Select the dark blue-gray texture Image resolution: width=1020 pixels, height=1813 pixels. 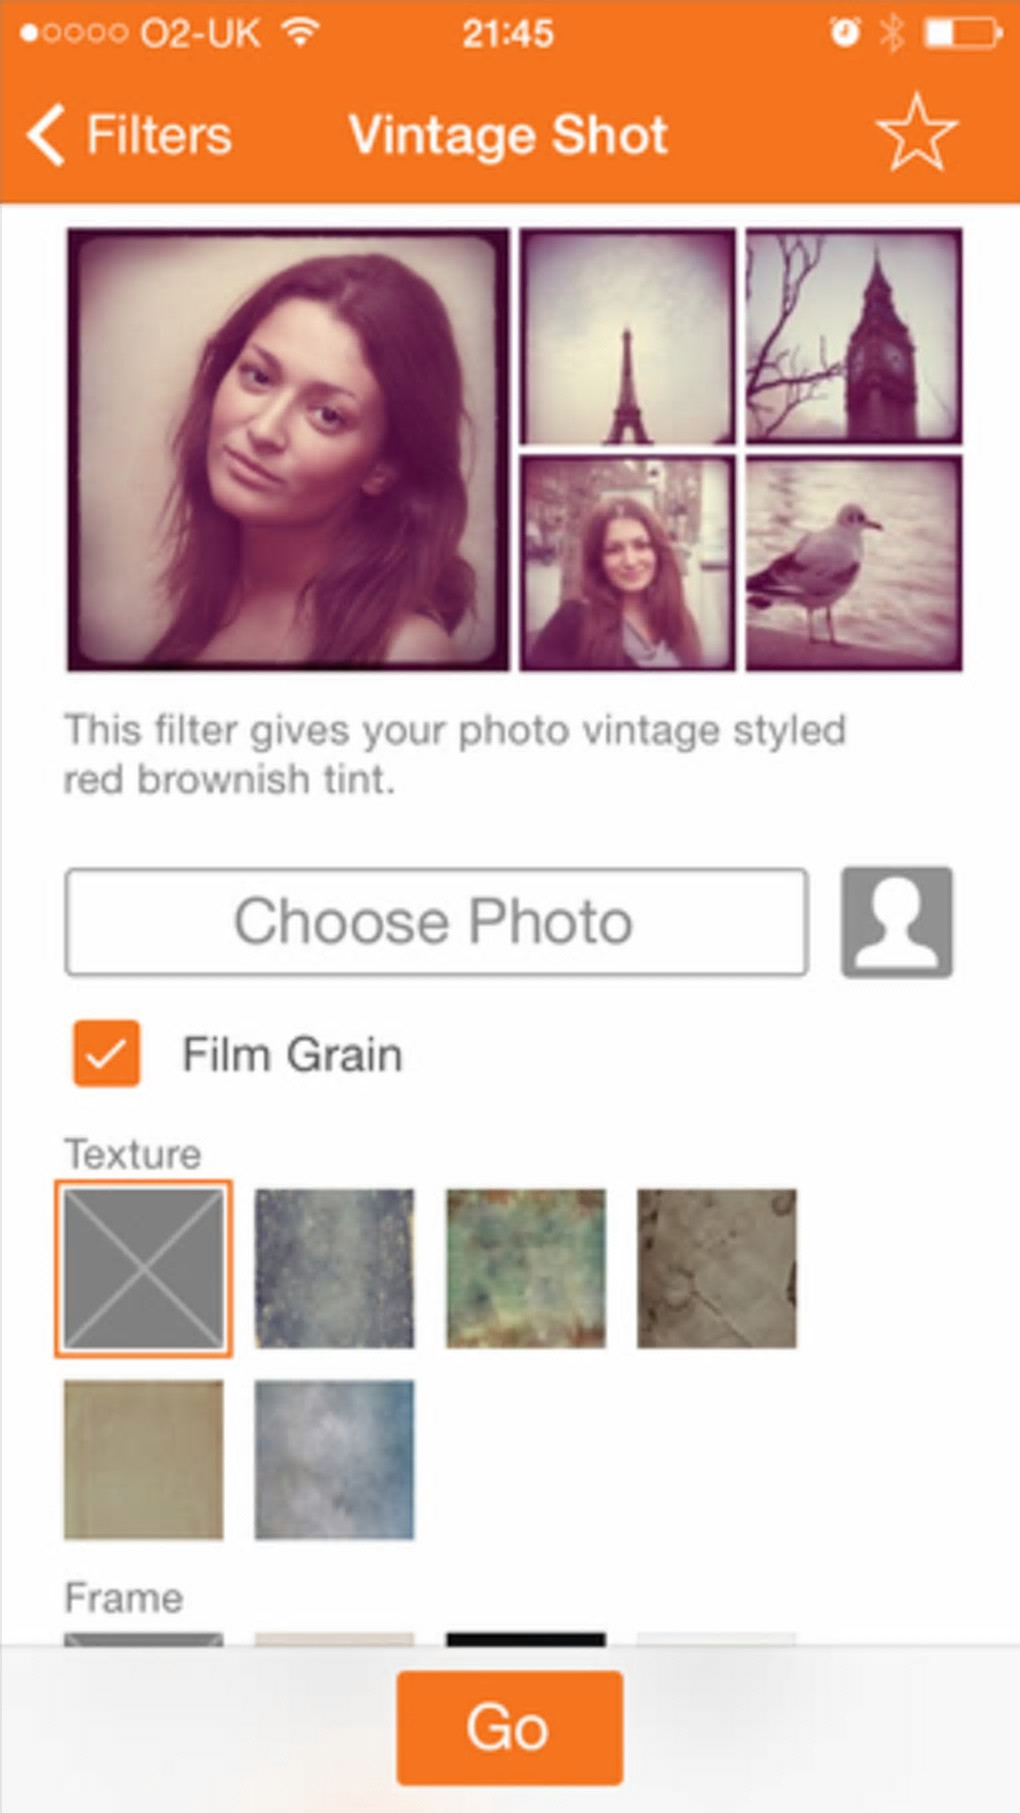click(334, 1268)
